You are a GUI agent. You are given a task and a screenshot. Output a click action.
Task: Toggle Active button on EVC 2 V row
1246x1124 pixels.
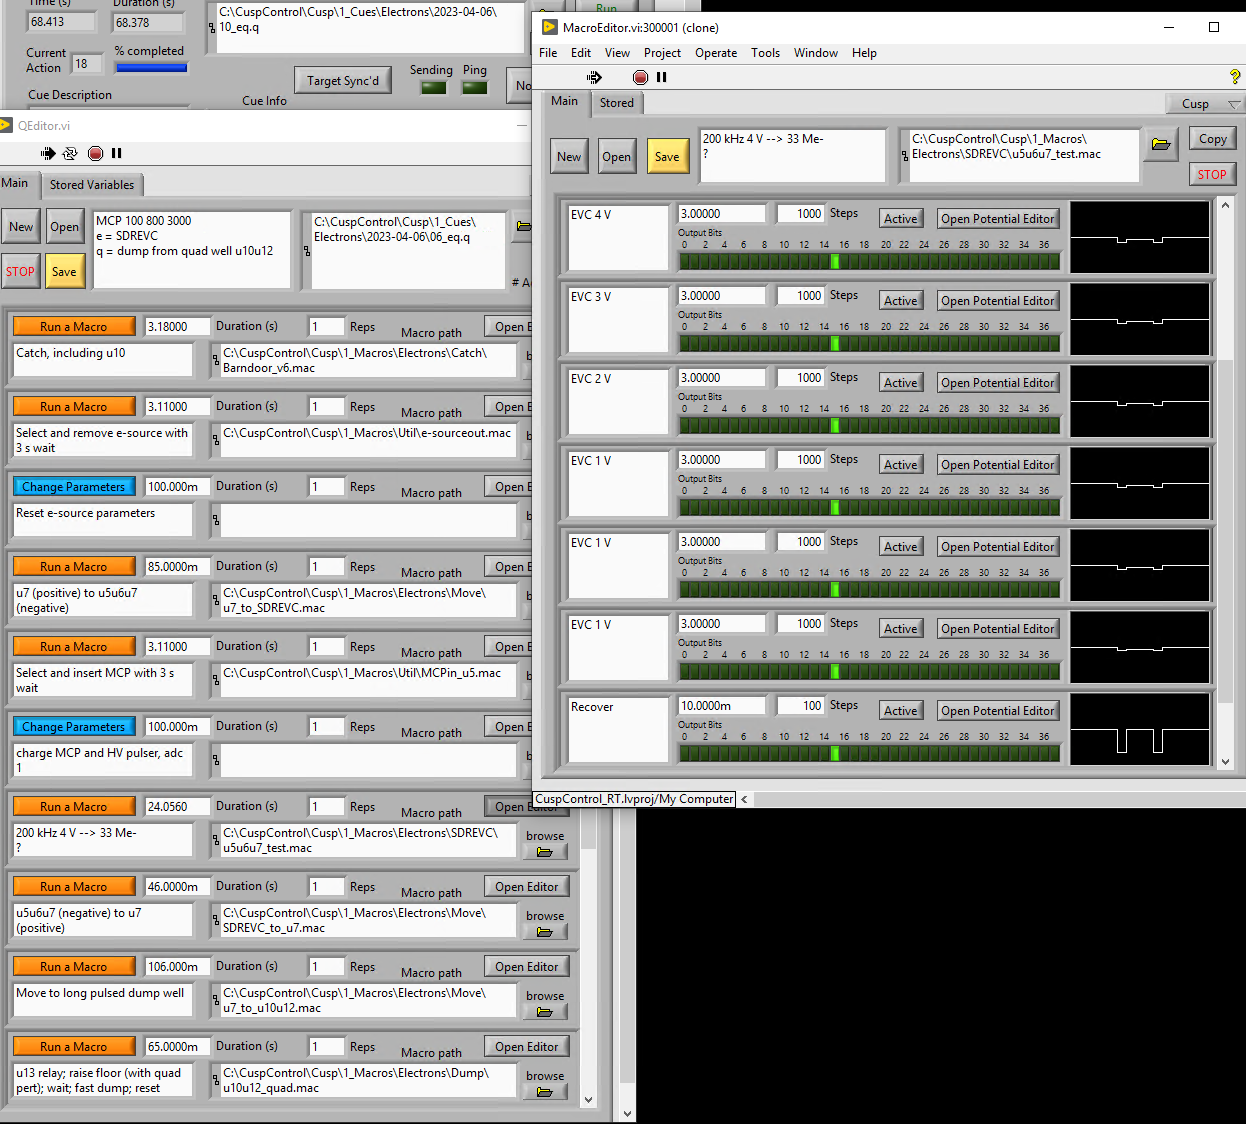[900, 382]
